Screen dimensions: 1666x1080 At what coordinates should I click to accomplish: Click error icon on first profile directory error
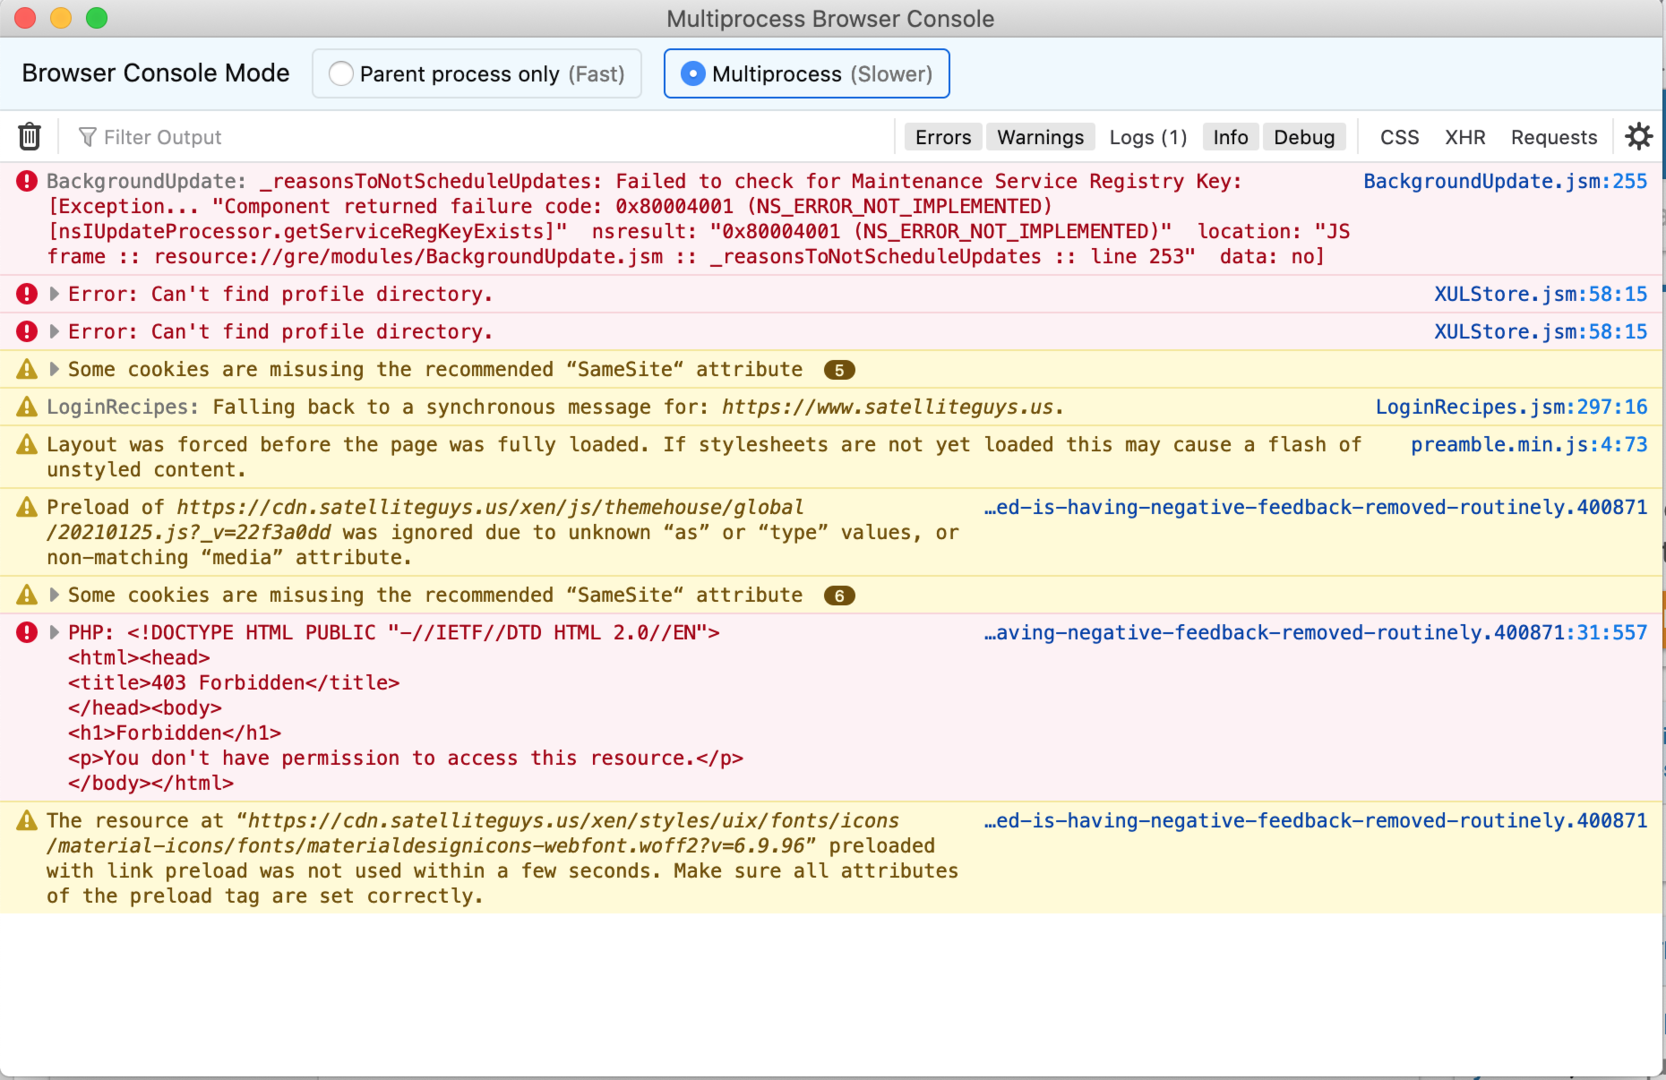(x=27, y=294)
